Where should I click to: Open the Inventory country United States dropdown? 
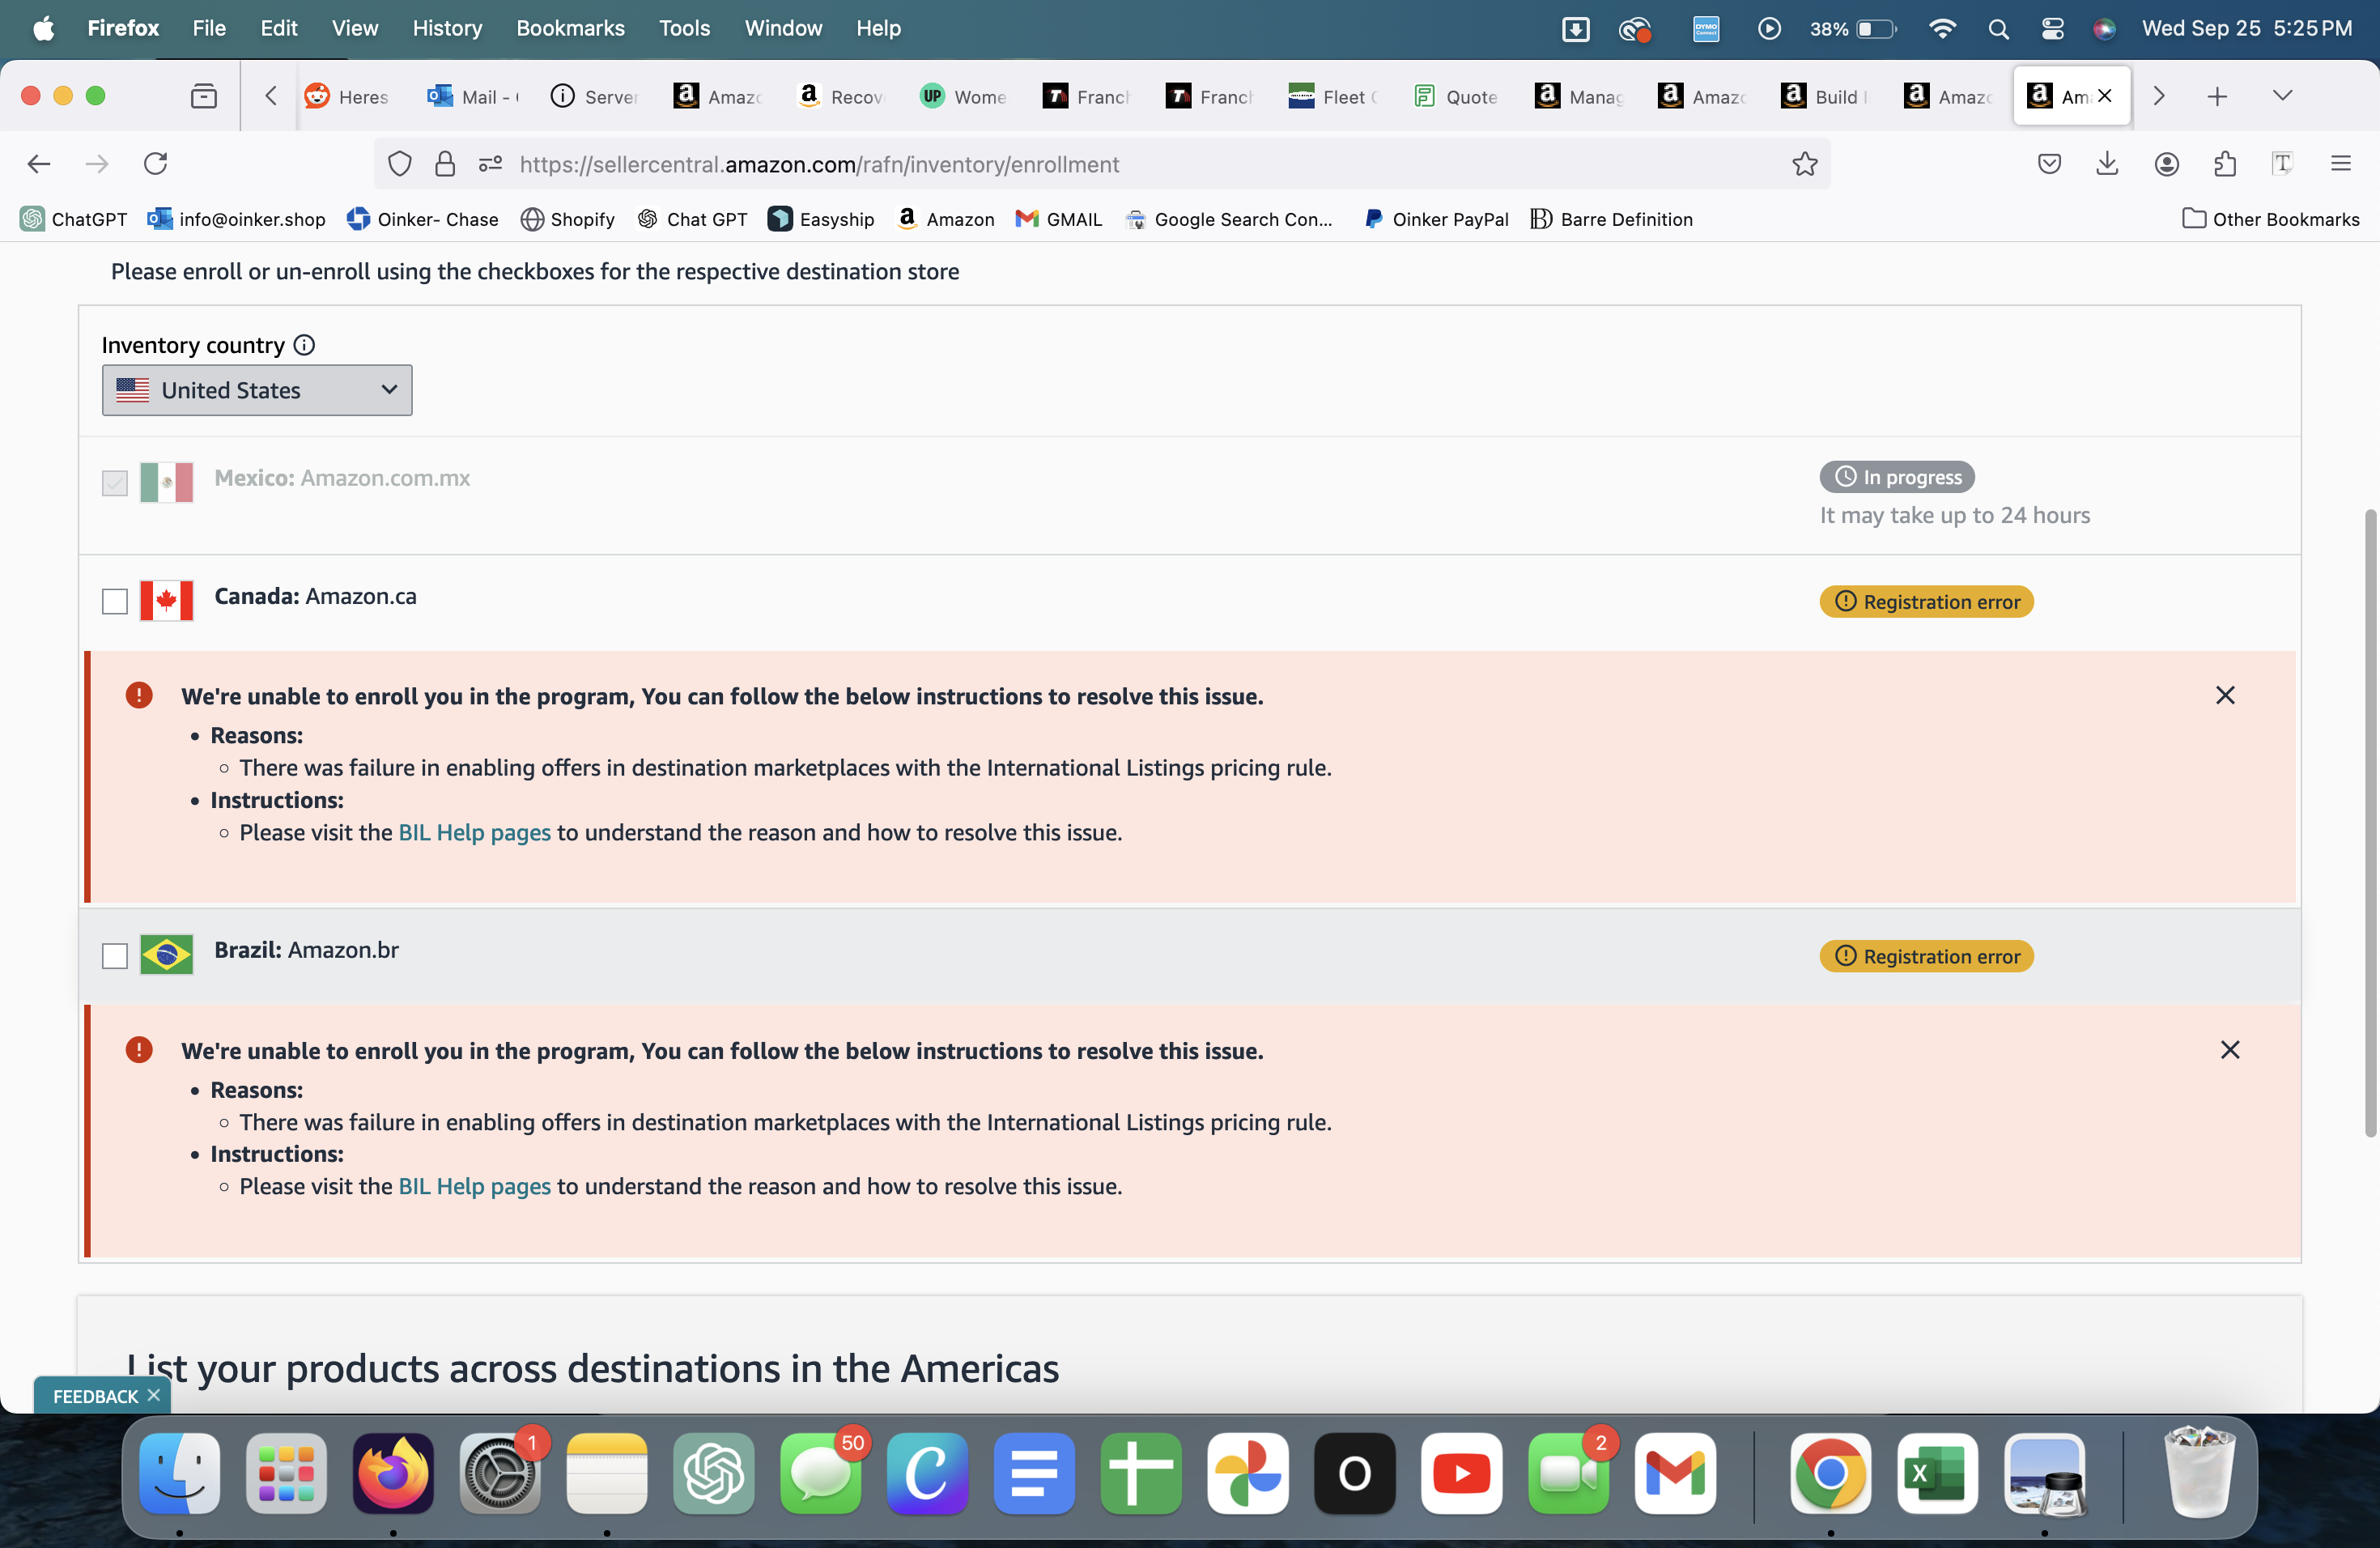coord(257,390)
